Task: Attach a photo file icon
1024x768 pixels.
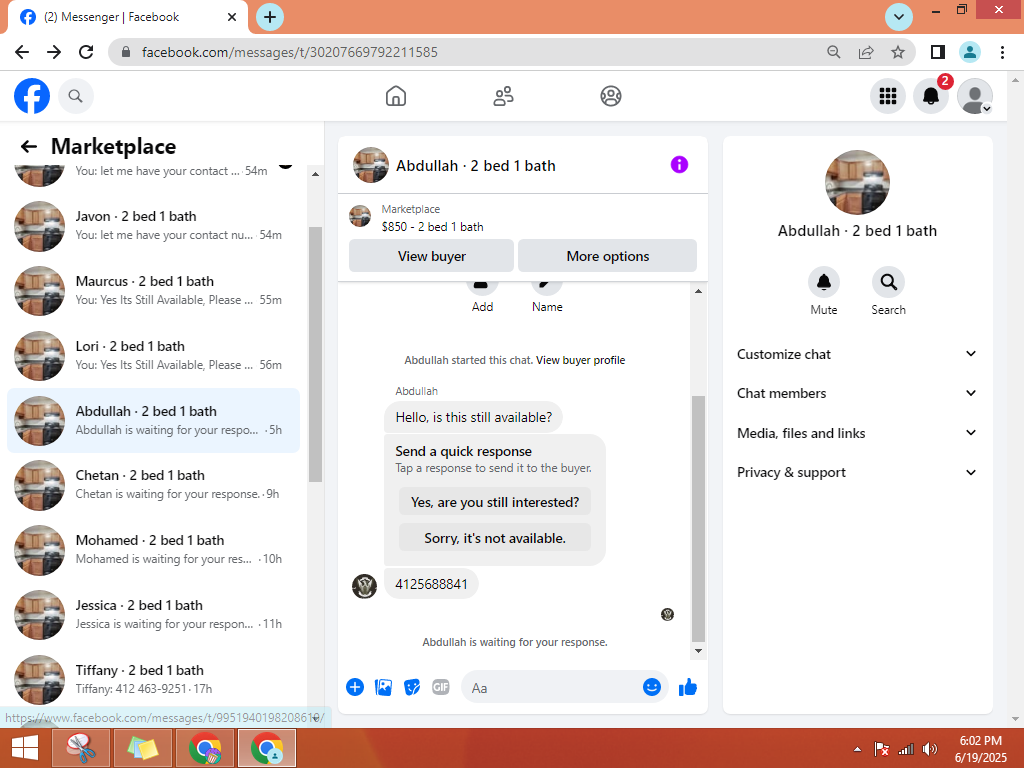Action: point(383,687)
